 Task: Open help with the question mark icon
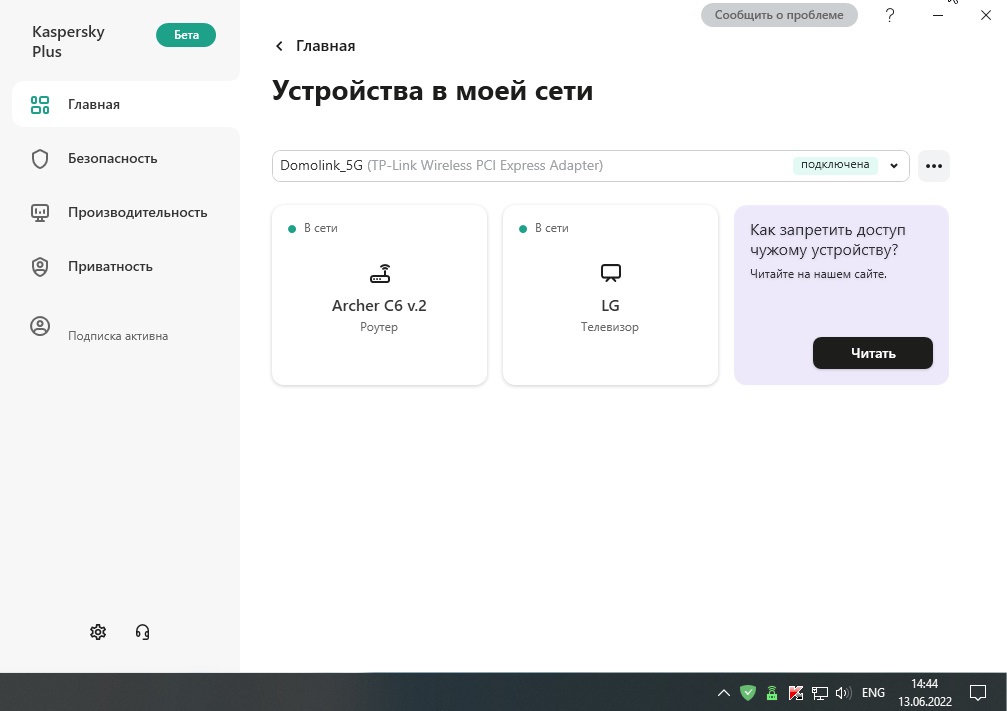pyautogui.click(x=889, y=15)
